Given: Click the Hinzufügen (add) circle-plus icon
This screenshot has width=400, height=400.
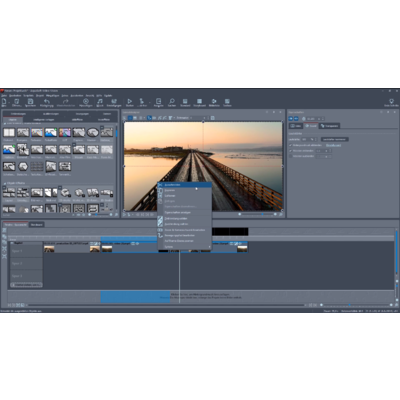Looking at the screenshot, I should point(86,101).
